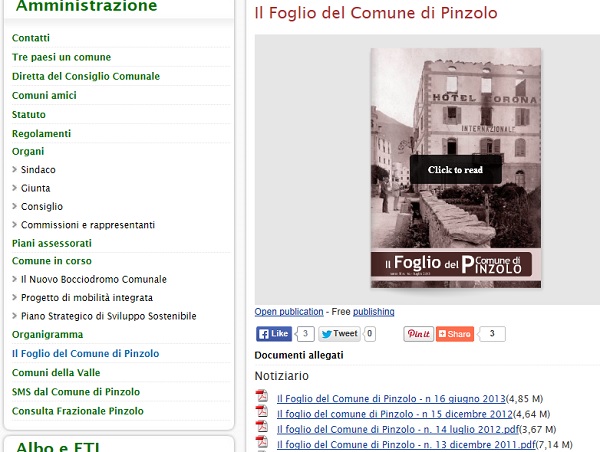The height and width of the screenshot is (452, 600).
Task: Click the Pinterest Pin it button
Action: (x=418, y=334)
